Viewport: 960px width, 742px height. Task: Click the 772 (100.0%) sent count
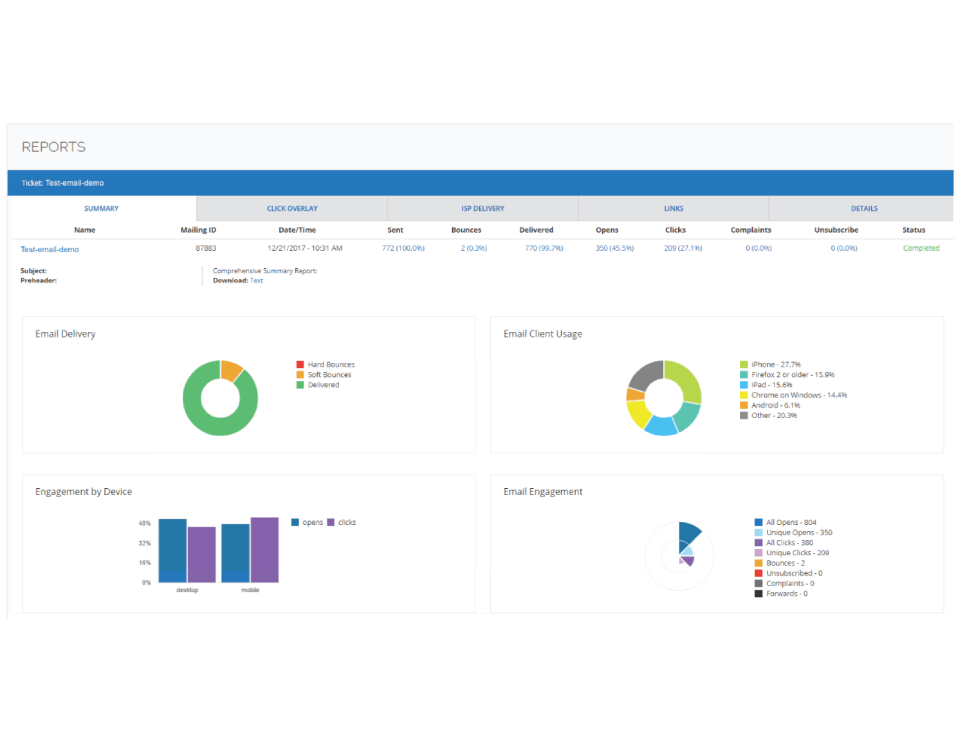[403, 248]
